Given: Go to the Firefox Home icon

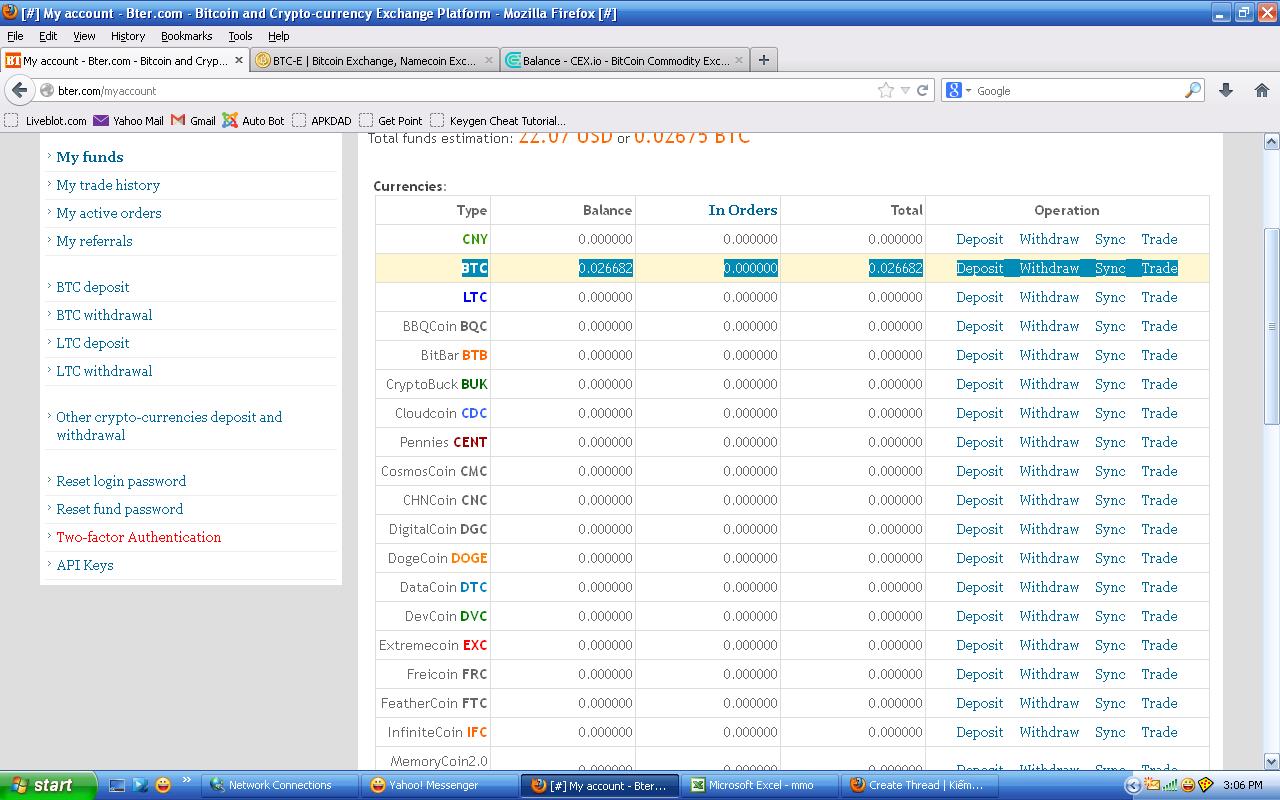Looking at the screenshot, I should tap(1261, 90).
